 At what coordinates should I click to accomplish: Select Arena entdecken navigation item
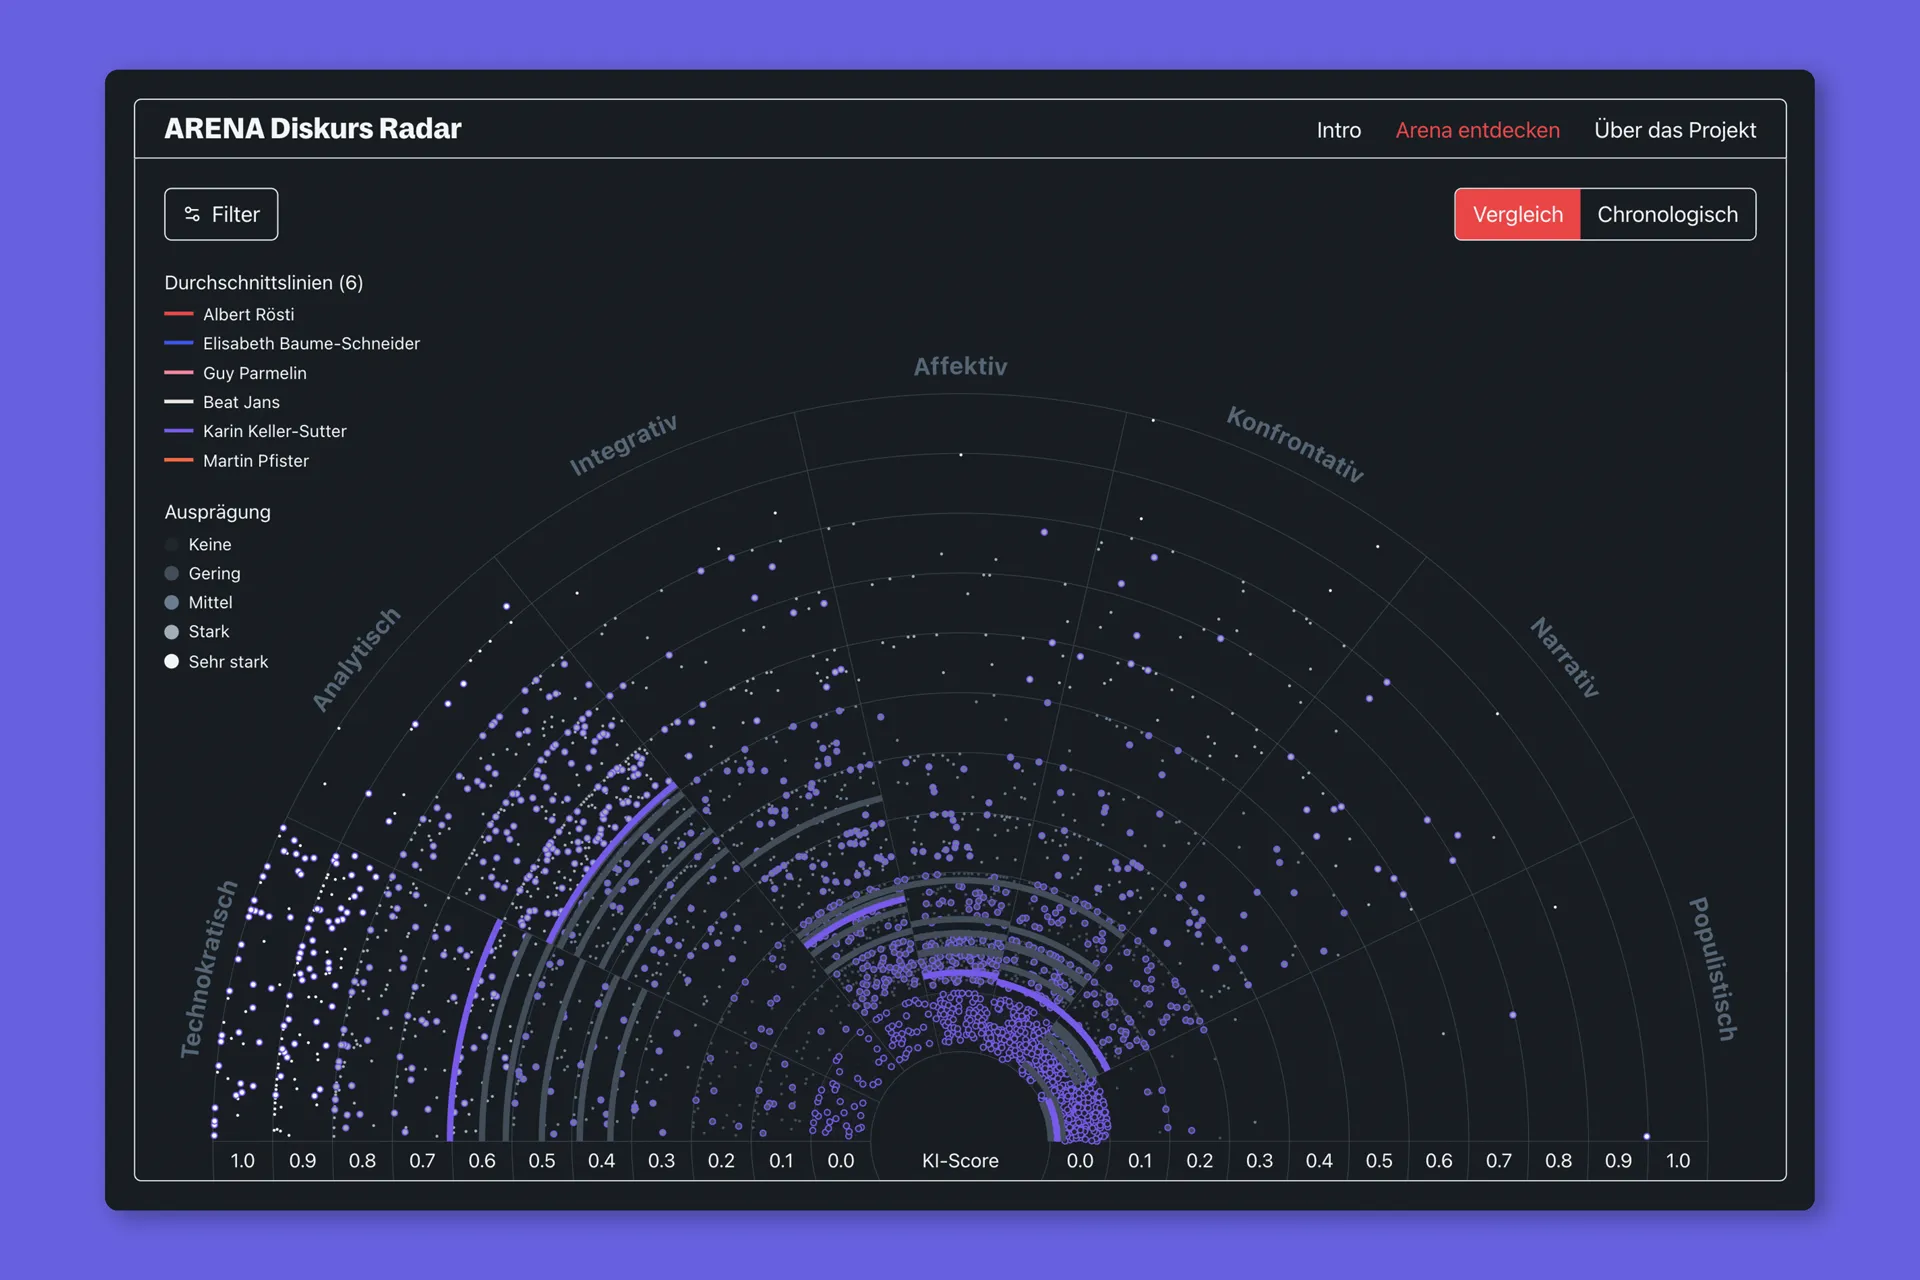tap(1477, 130)
